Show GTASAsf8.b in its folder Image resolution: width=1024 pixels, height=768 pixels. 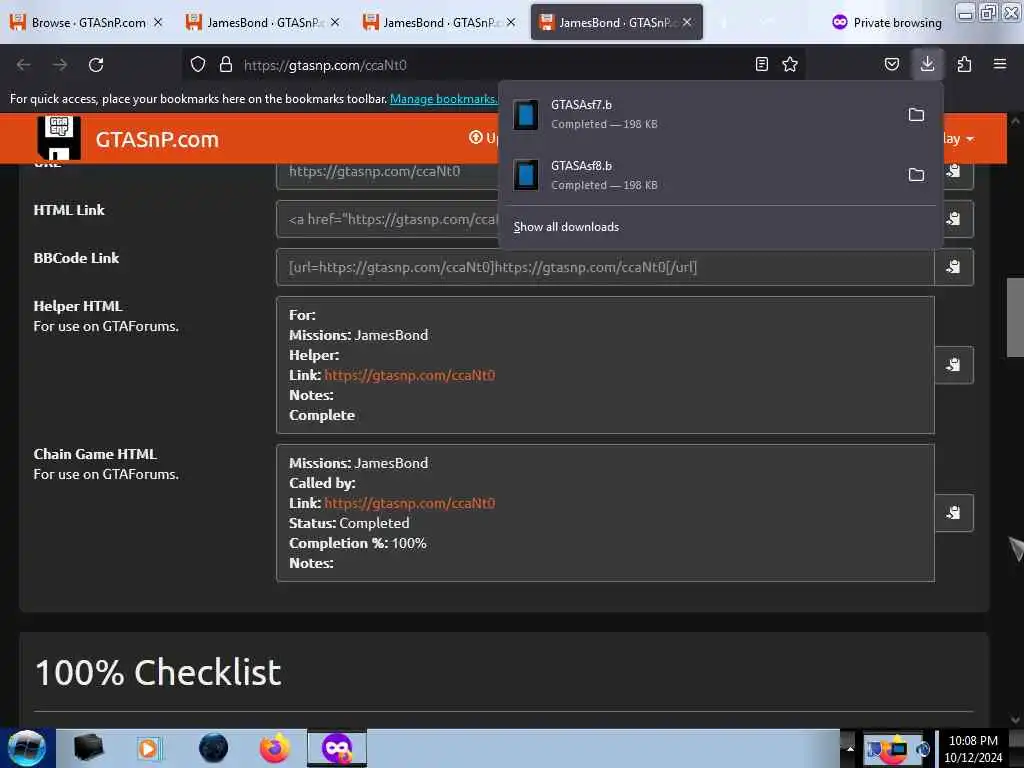916,175
